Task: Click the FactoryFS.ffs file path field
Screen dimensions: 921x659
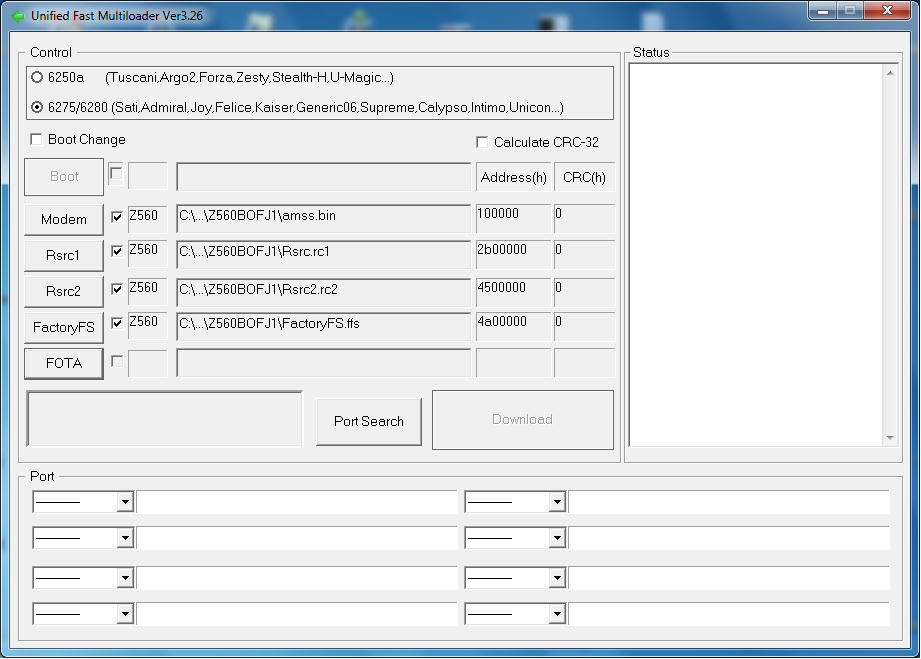Action: 324,325
